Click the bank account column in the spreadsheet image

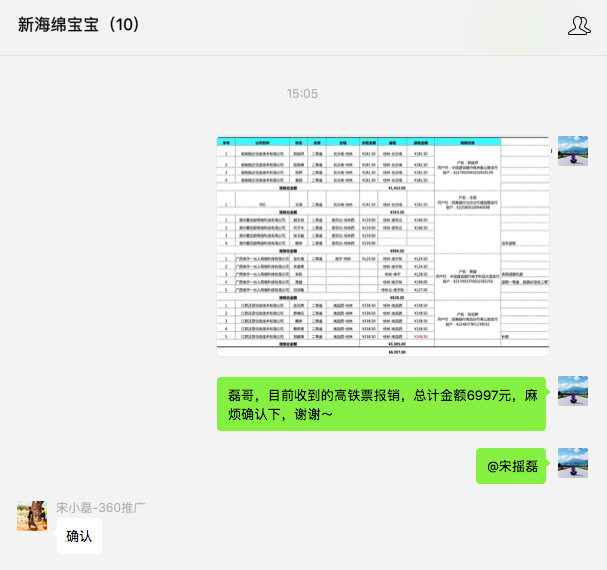pyautogui.click(x=468, y=250)
